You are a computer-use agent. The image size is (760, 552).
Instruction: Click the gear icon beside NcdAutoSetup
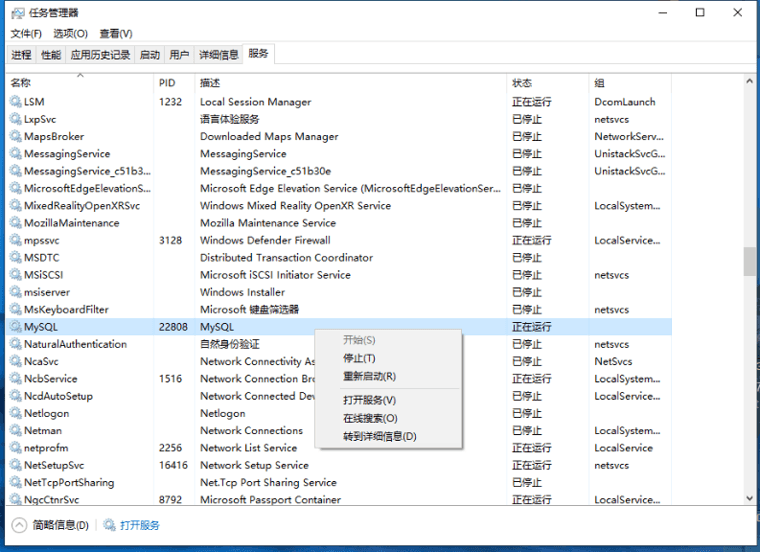point(16,396)
